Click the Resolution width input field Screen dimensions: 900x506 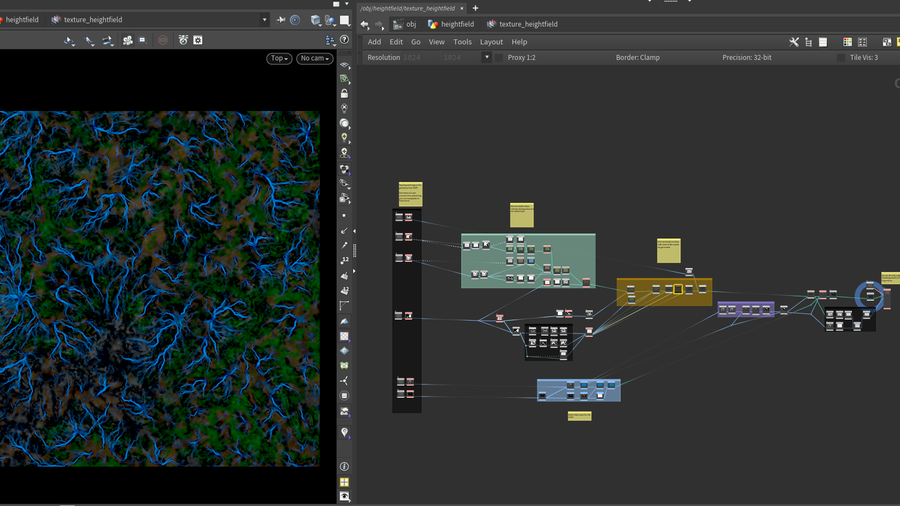(418, 58)
